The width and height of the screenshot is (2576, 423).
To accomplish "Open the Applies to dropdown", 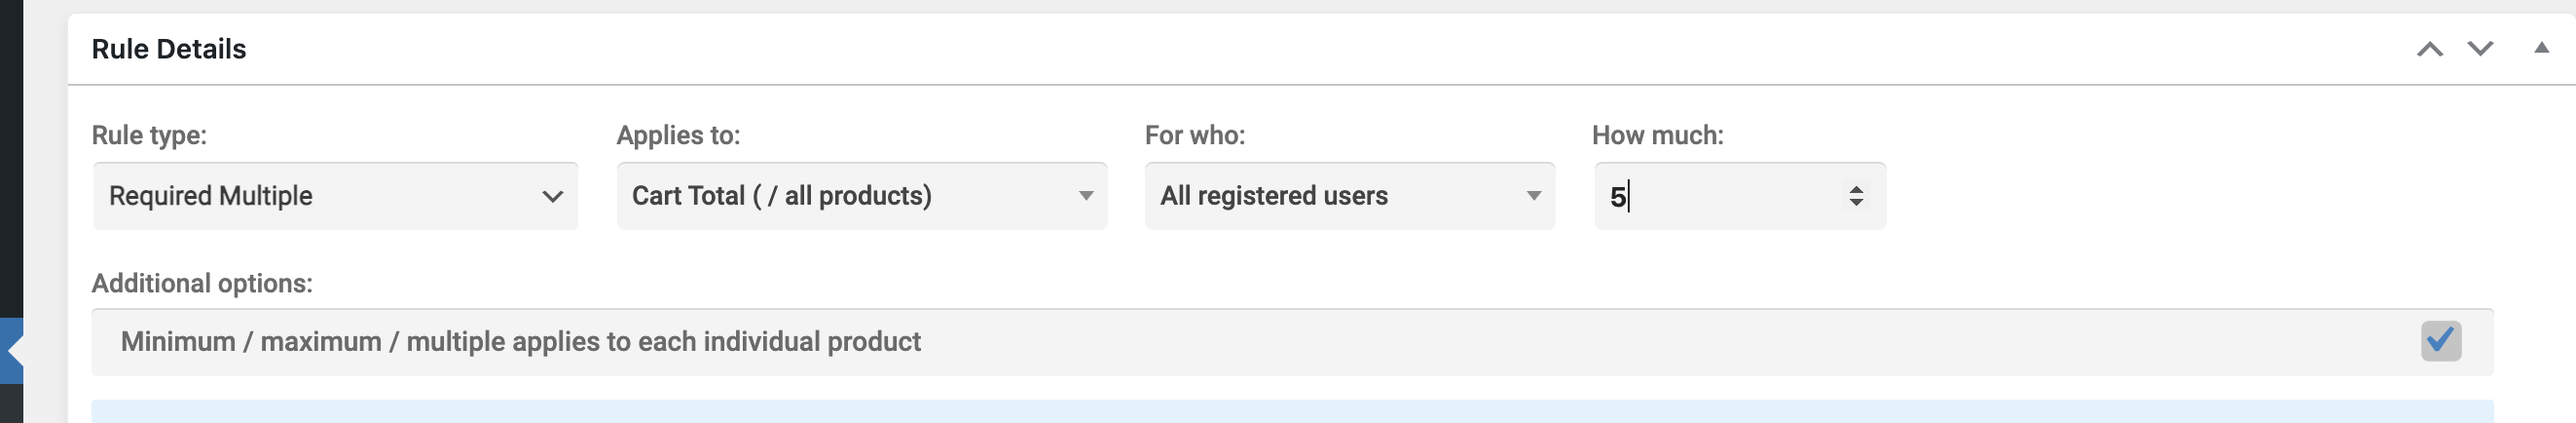I will pyautogui.click(x=861, y=196).
